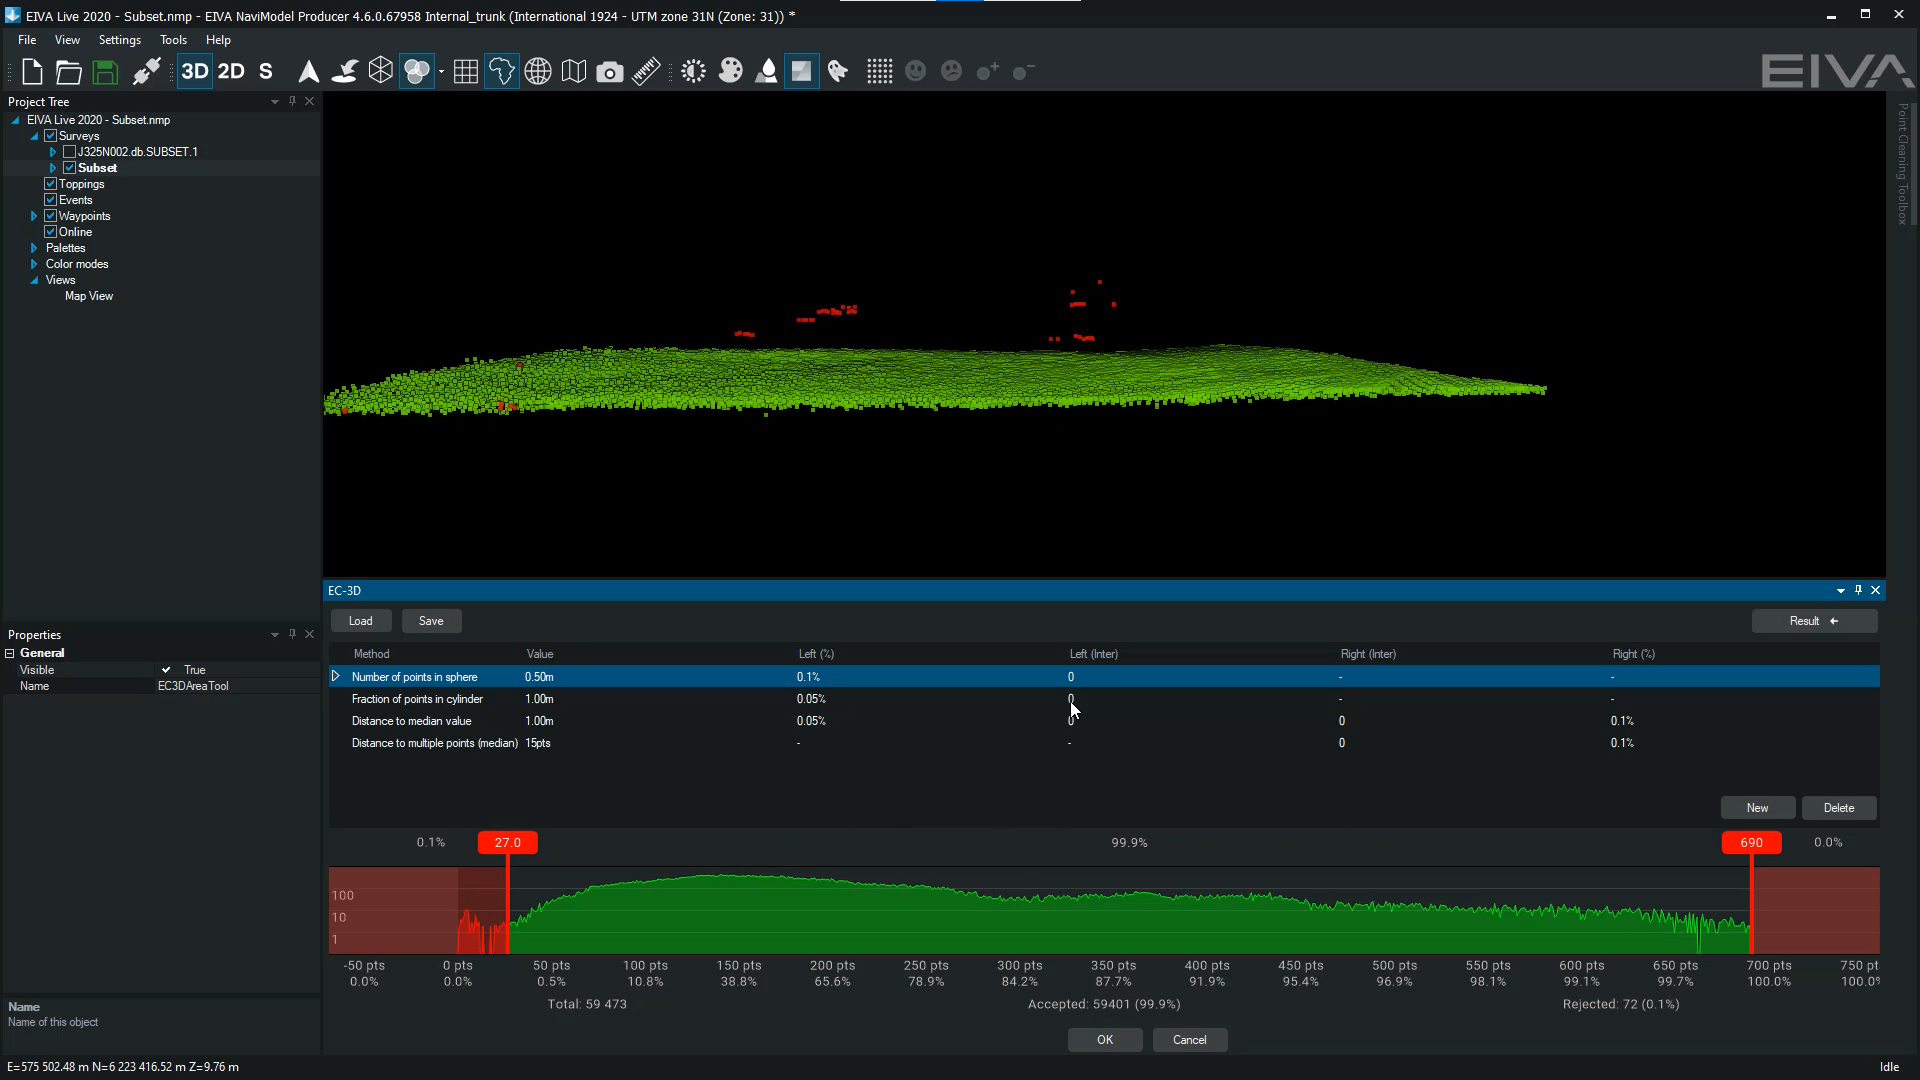Open the color palette icon
Viewport: 1920px width, 1080px height.
730,72
